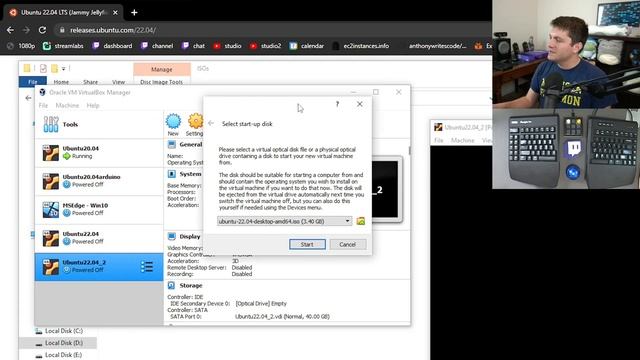Viewport: 640px width, 360px height.
Task: Select the Ubuntu20.04 running VM
Action: [99, 153]
